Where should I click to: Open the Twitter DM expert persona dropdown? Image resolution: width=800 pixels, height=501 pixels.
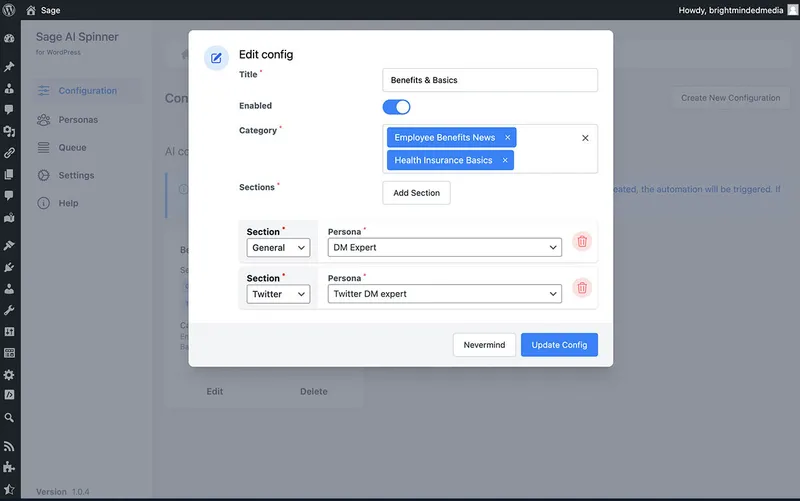(444, 294)
